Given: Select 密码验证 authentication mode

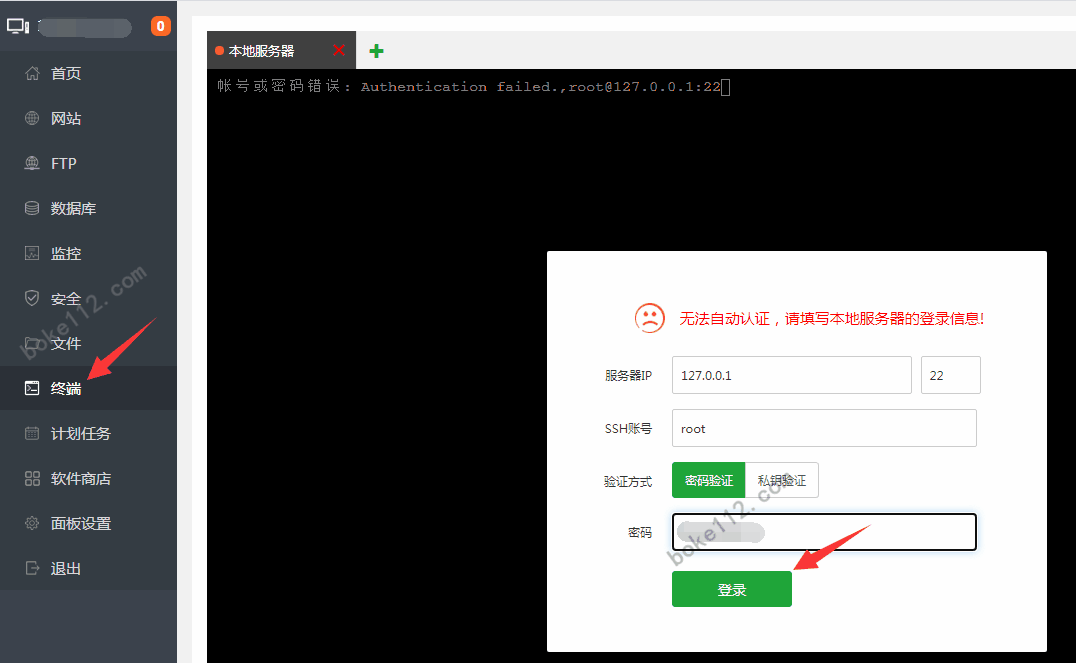Looking at the screenshot, I should (708, 480).
